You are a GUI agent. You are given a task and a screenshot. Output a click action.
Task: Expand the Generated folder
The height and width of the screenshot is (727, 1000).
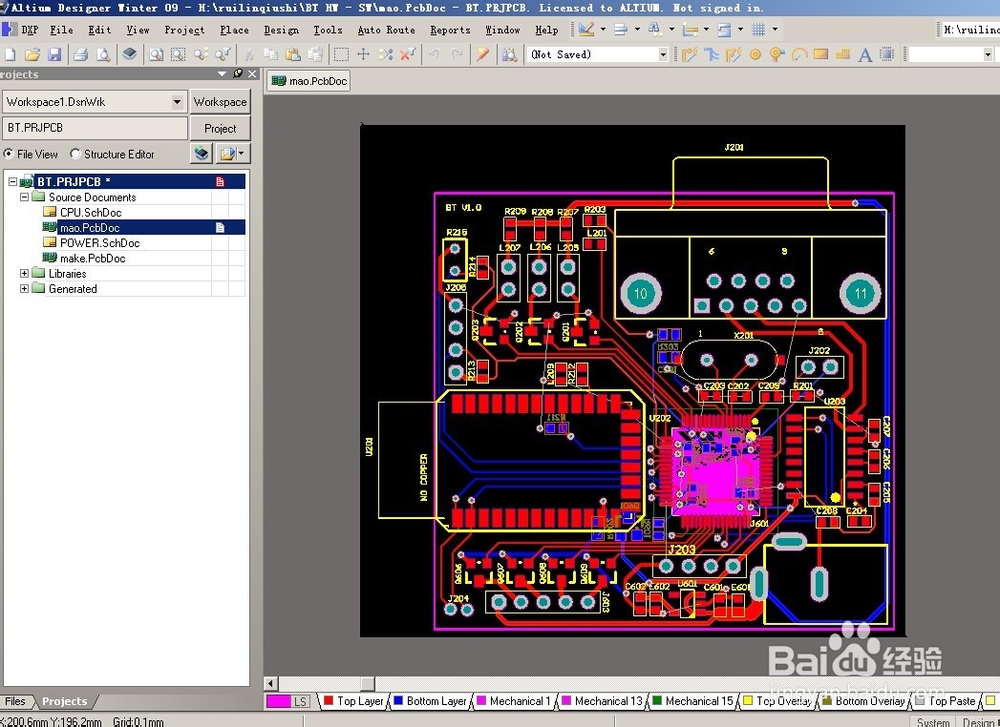coord(24,289)
